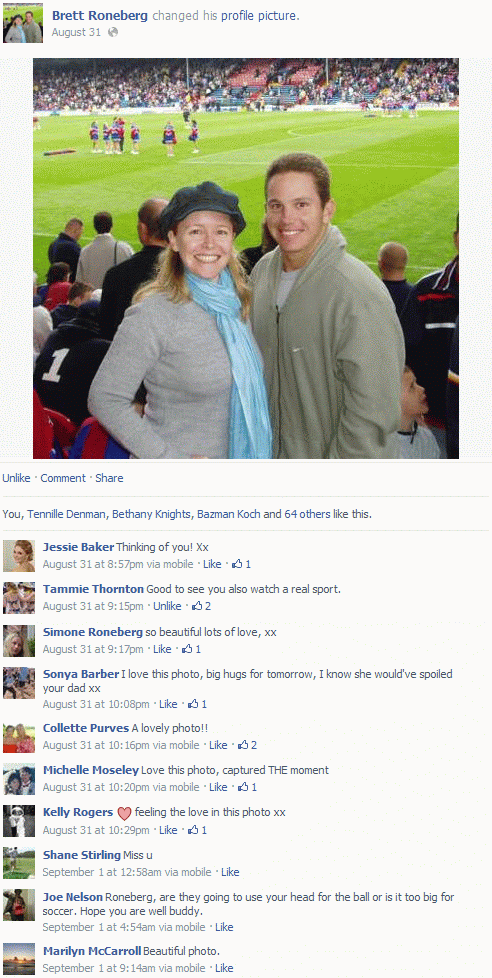Open the large stadium photo
The width and height of the screenshot is (492, 978).
pos(246,258)
